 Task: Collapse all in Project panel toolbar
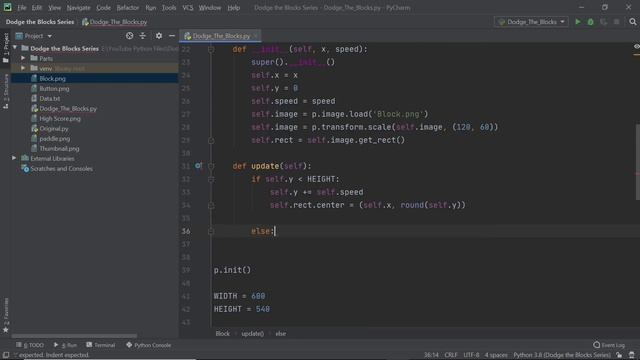142,36
